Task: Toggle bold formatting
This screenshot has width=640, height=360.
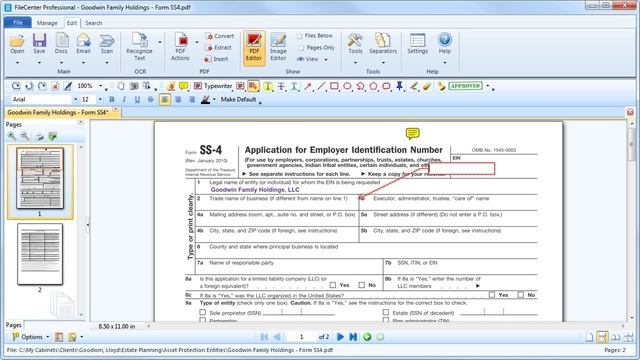Action: (112, 99)
